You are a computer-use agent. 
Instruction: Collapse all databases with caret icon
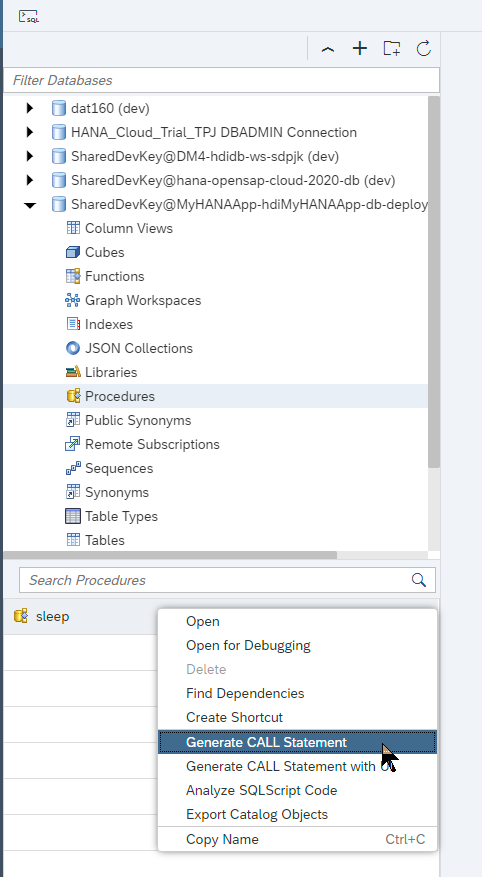click(x=328, y=49)
